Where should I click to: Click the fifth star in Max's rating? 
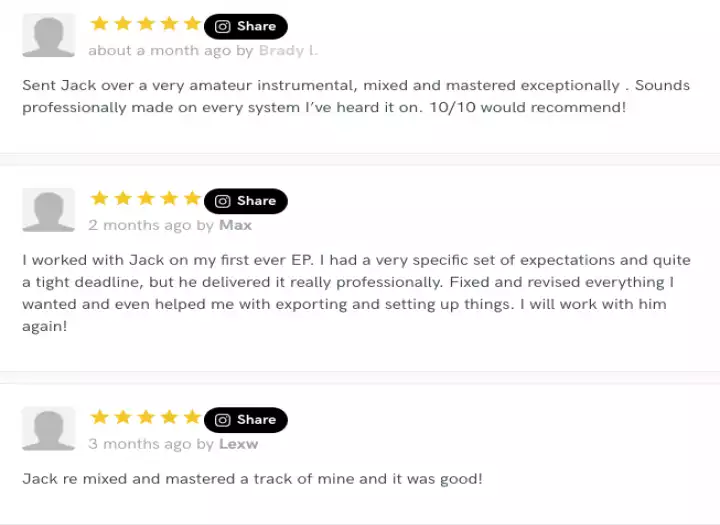tap(192, 198)
